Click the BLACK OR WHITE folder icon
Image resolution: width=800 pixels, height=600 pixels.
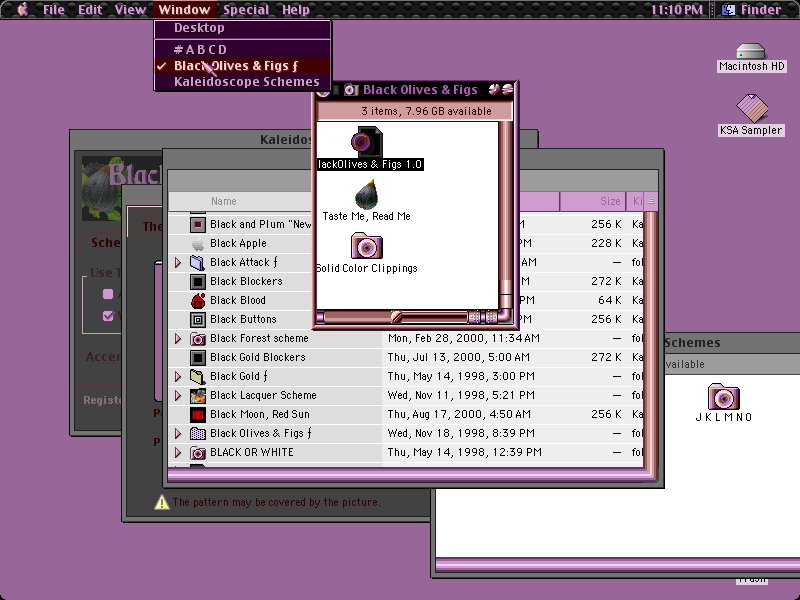point(198,452)
